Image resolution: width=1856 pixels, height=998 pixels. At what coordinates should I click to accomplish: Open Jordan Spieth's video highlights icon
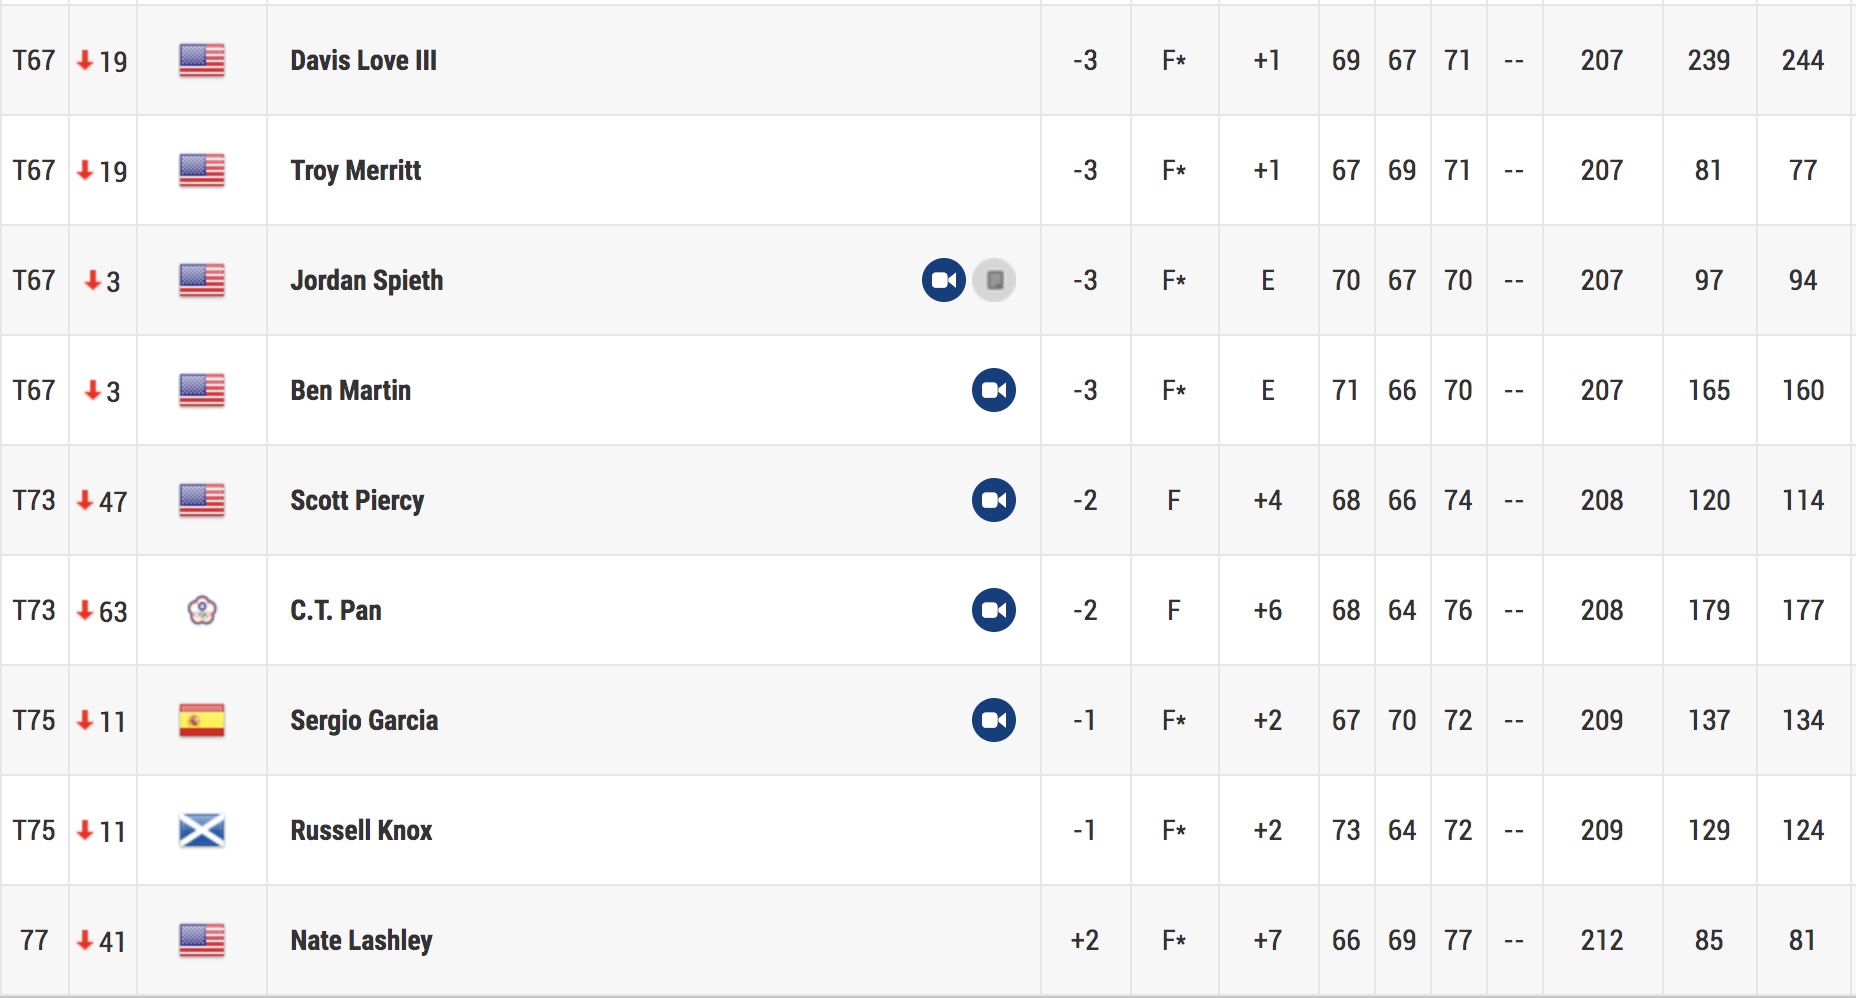943,280
